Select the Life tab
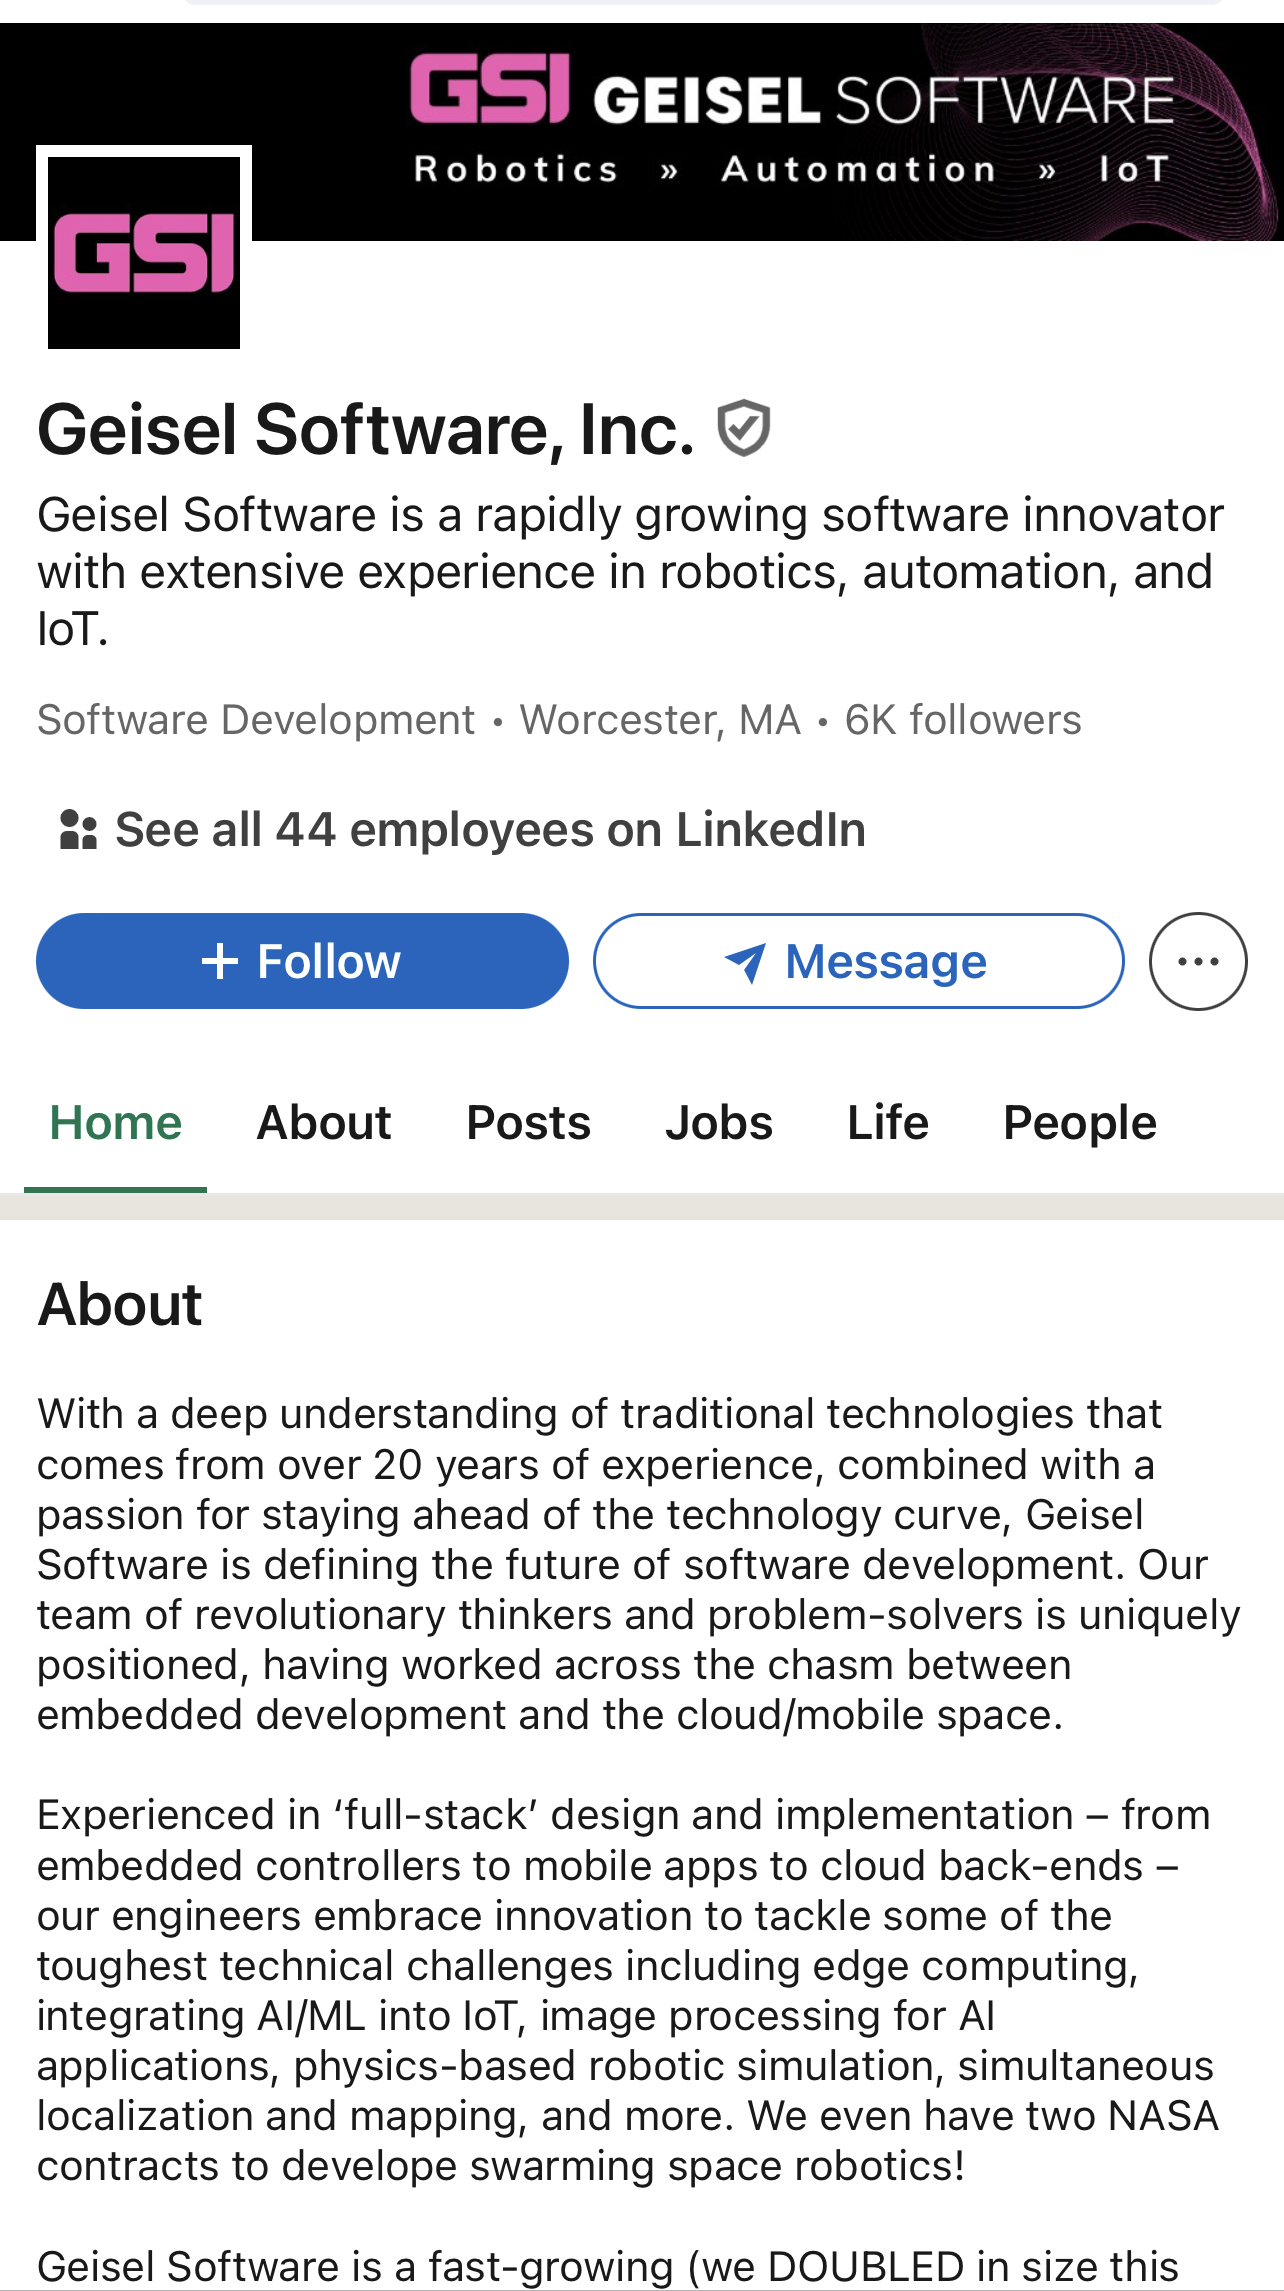Viewport: 1284px width, 2291px height. [x=888, y=1123]
